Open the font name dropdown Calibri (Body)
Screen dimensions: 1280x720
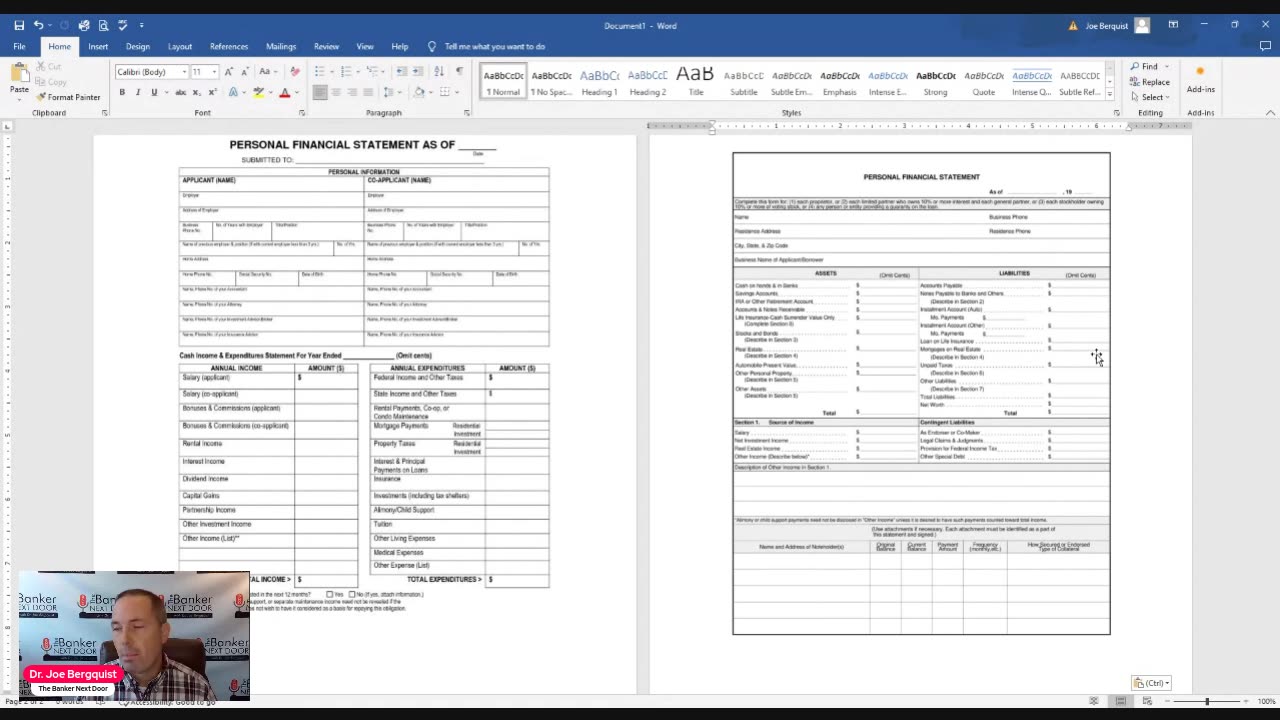point(183,72)
